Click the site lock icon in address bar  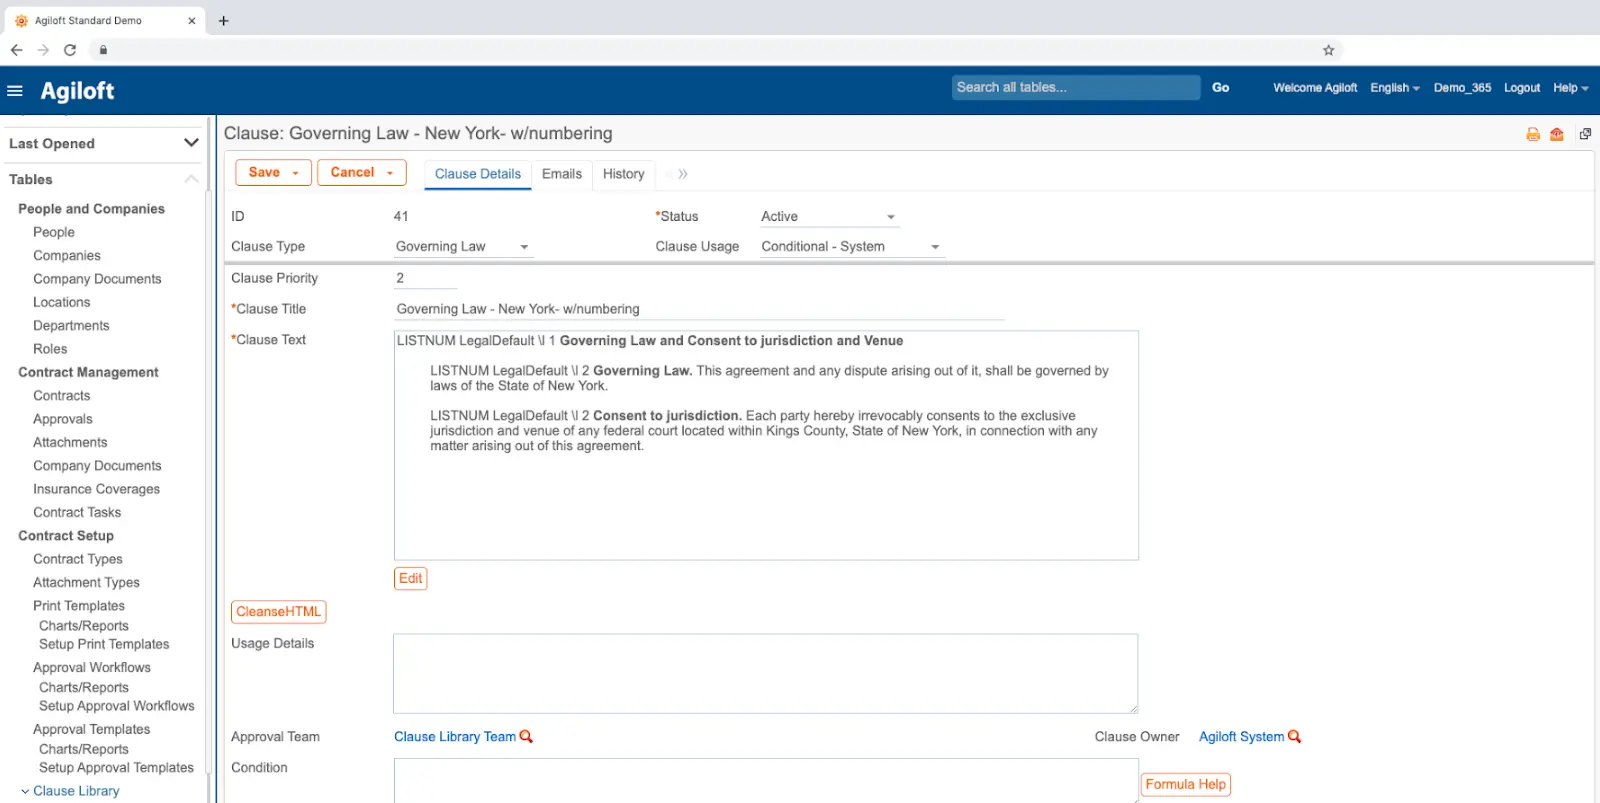(x=103, y=50)
